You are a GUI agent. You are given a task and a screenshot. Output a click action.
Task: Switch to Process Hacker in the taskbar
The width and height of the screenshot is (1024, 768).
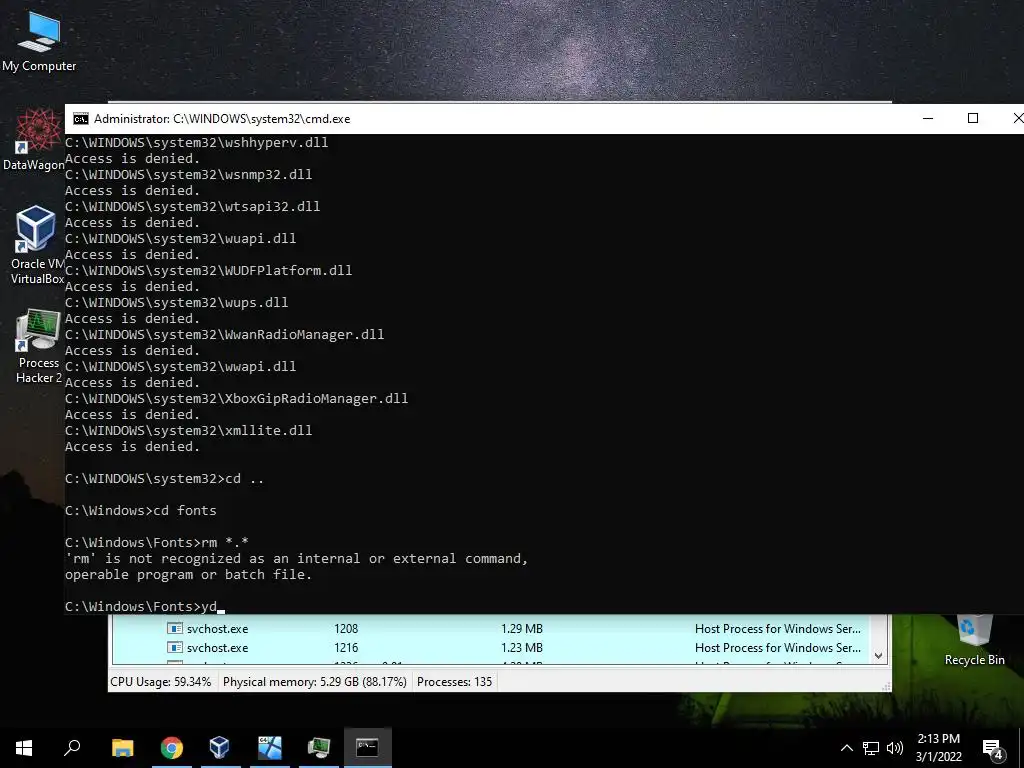(319, 747)
